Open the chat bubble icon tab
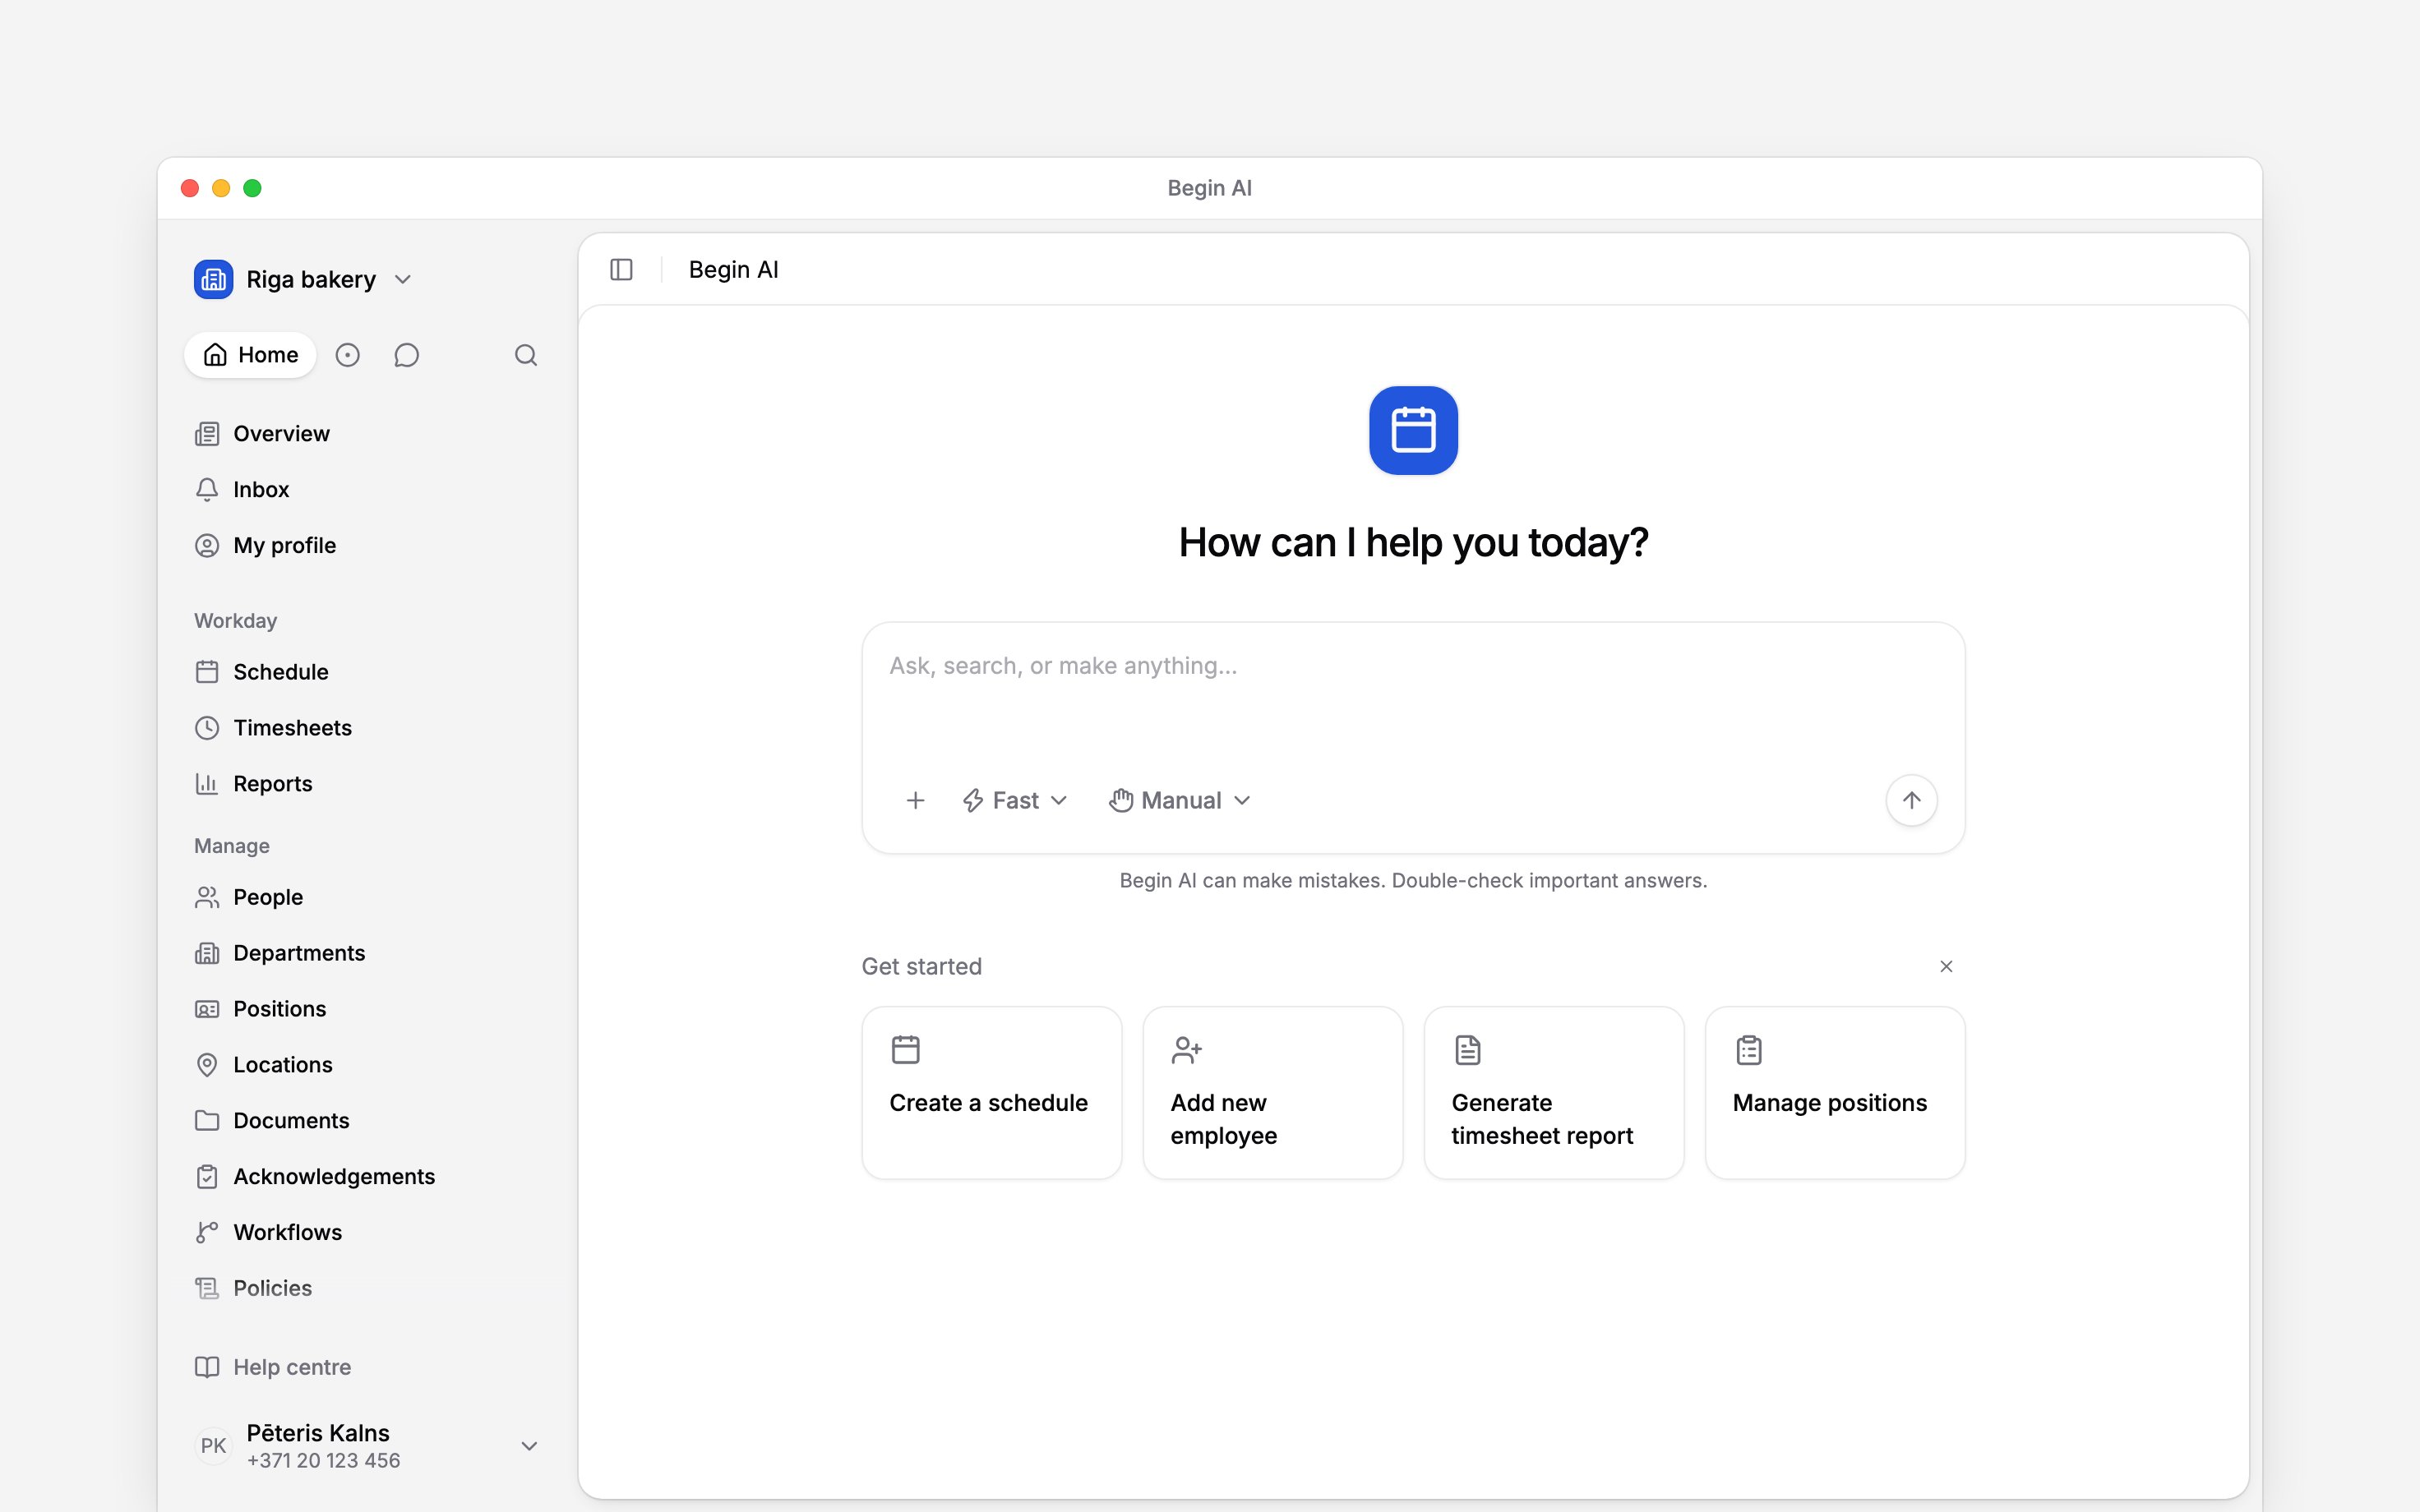Screen dimensions: 2420x1512 click(x=406, y=355)
